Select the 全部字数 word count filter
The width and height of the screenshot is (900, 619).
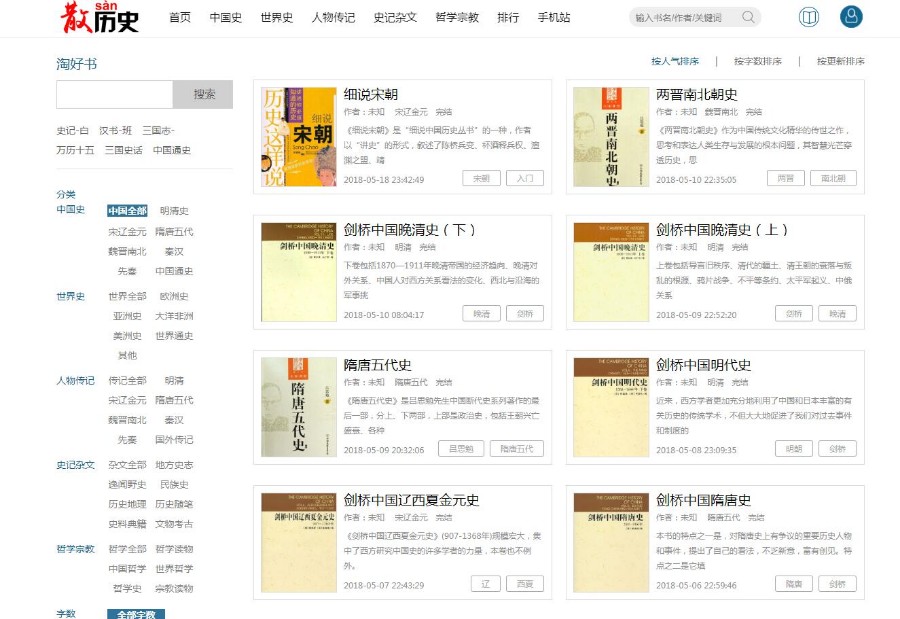(x=136, y=616)
